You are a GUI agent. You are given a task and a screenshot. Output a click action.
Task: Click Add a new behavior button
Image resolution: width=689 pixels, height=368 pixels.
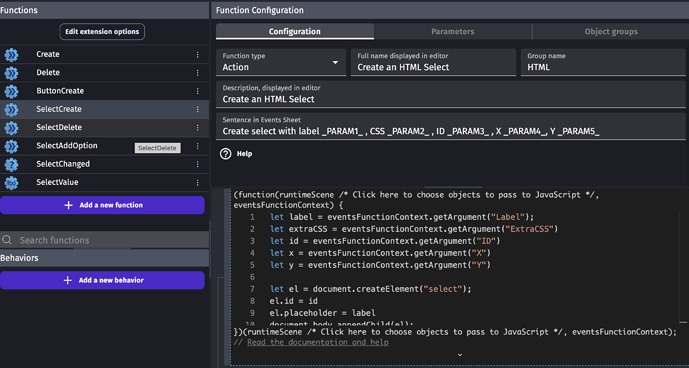pos(102,281)
